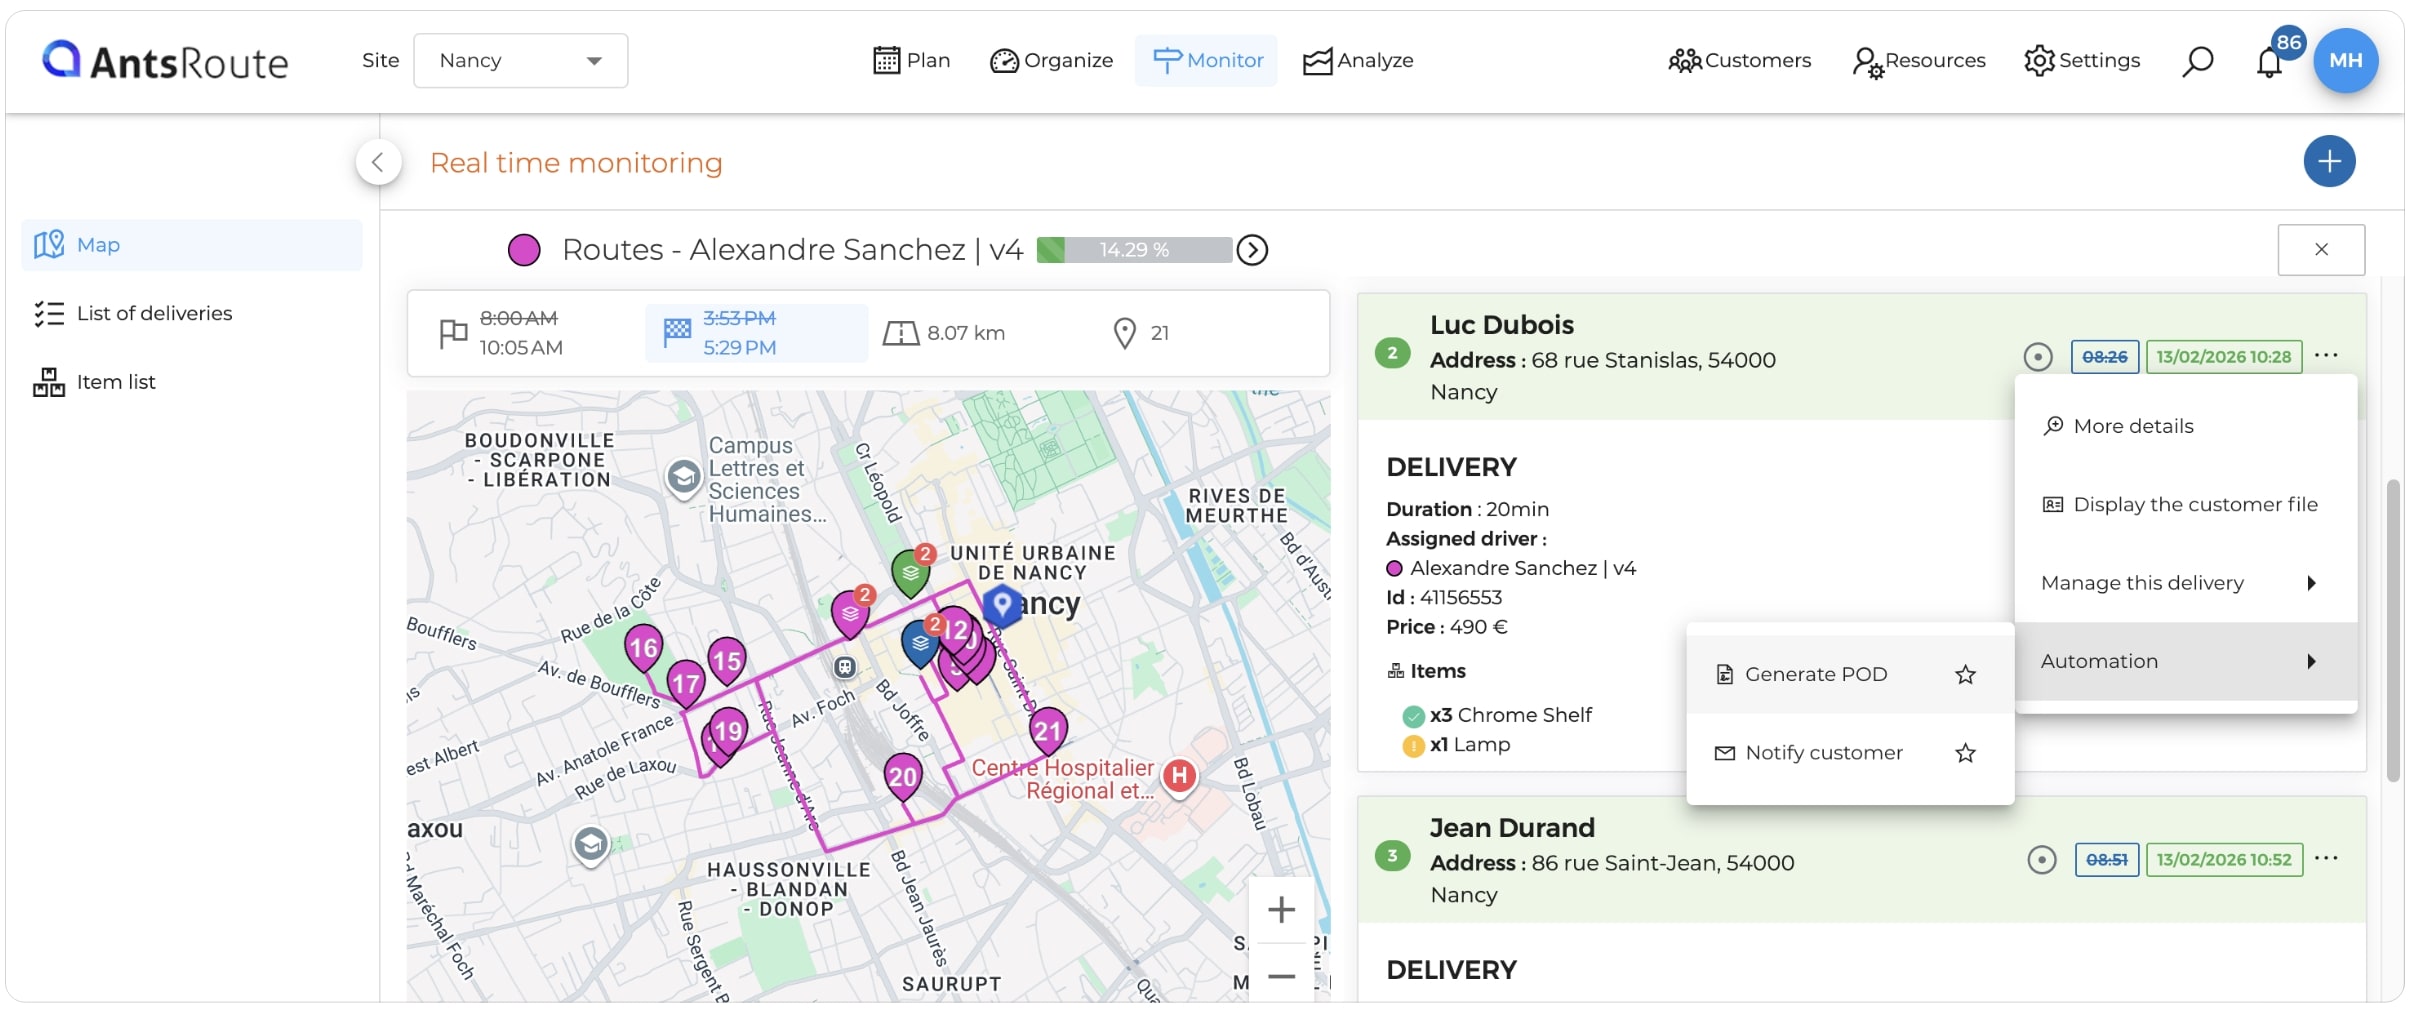The height and width of the screenshot is (1009, 2410).
Task: Open Resources section
Action: tap(1918, 60)
